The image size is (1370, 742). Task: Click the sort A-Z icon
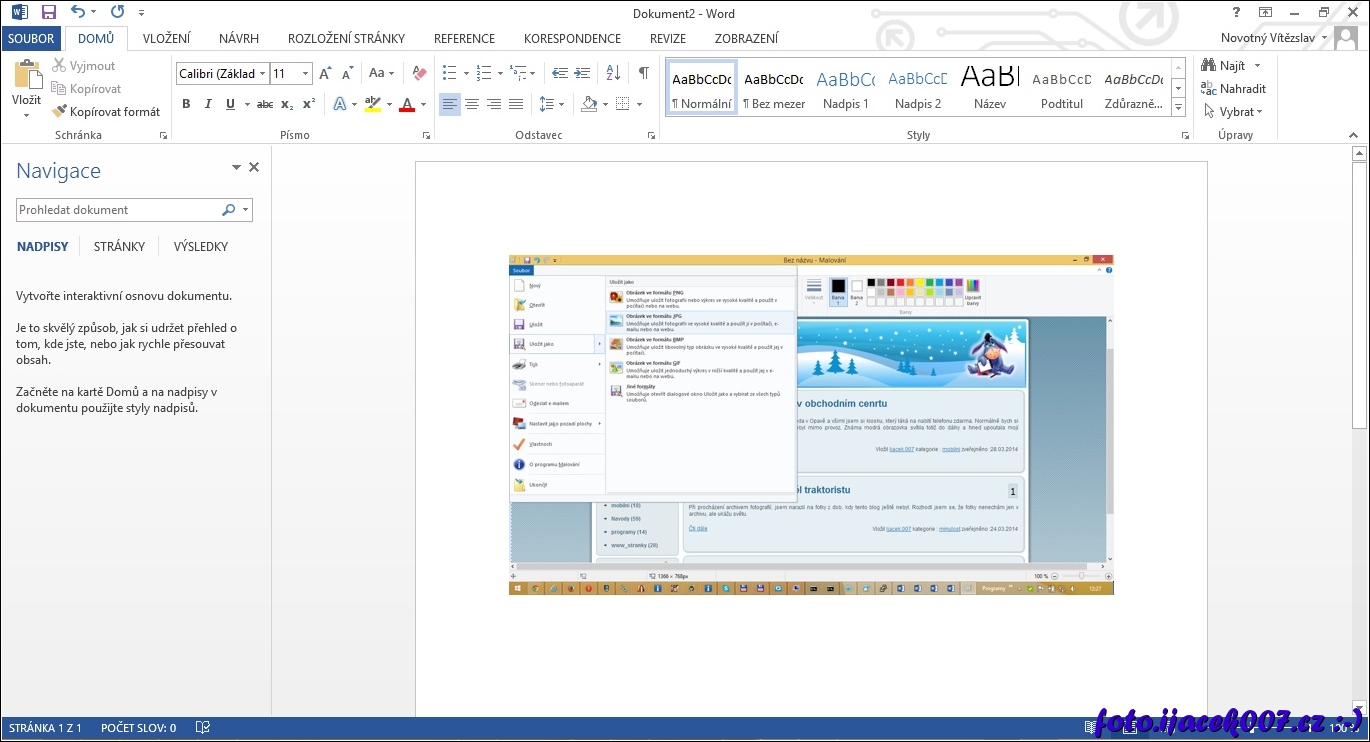coord(614,73)
